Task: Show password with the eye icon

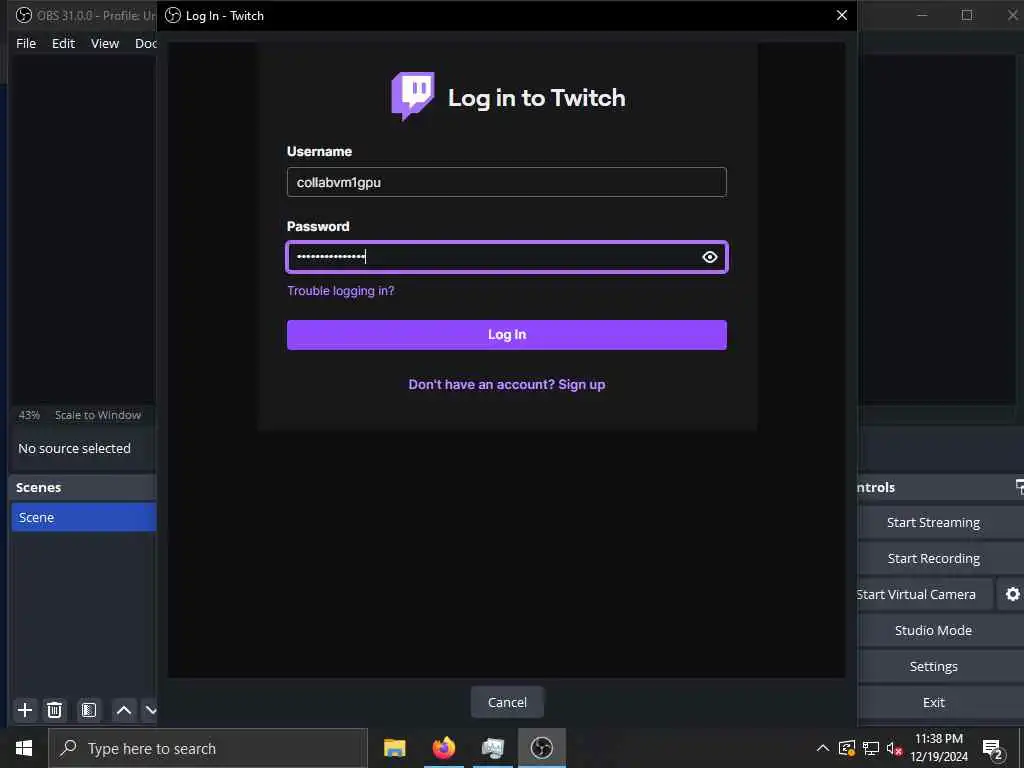Action: coord(710,257)
